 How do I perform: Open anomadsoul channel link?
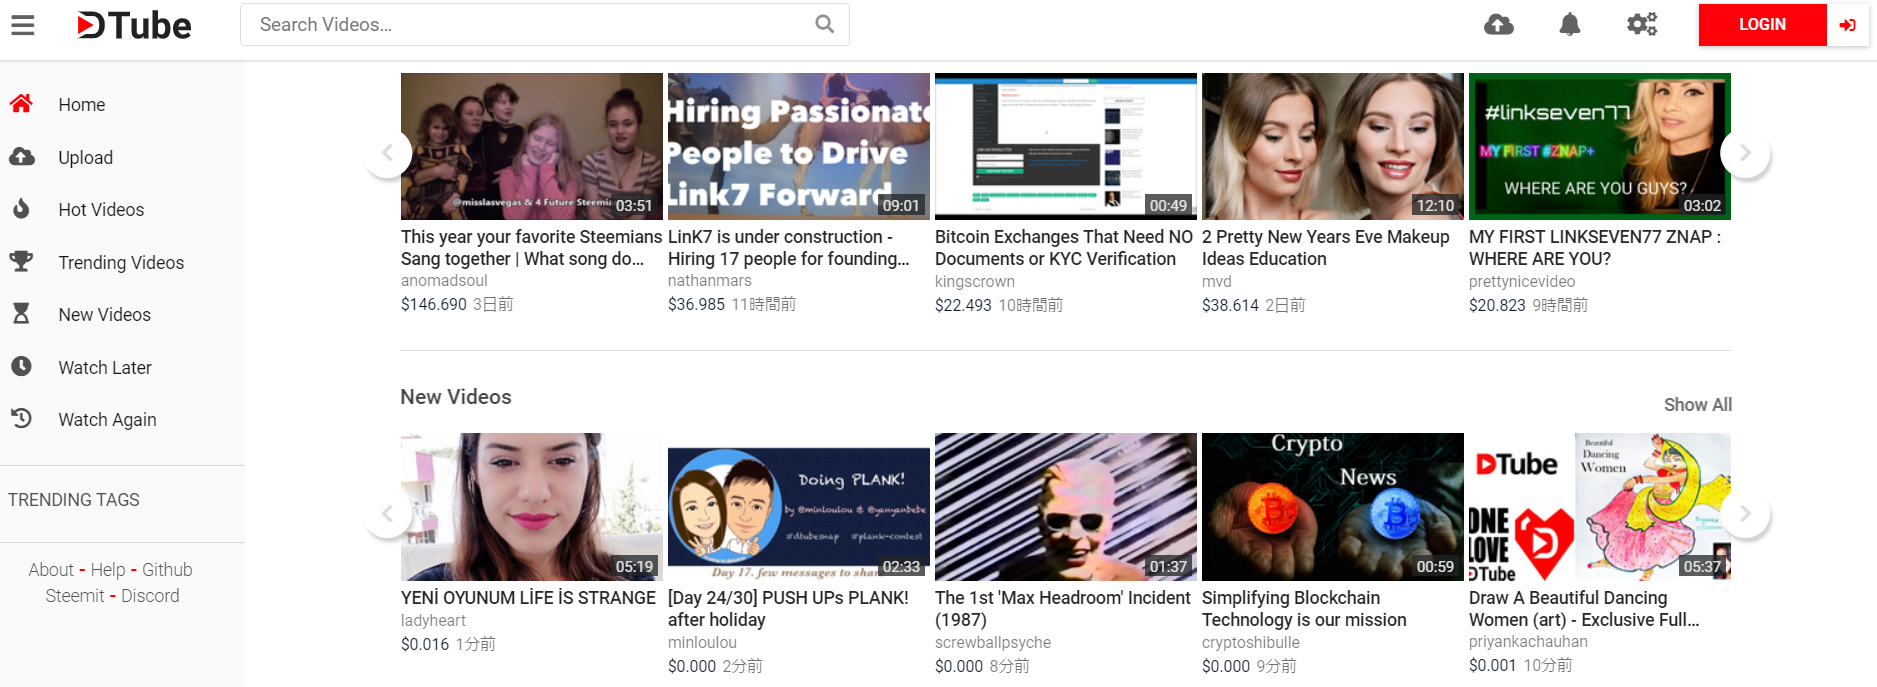(x=444, y=281)
